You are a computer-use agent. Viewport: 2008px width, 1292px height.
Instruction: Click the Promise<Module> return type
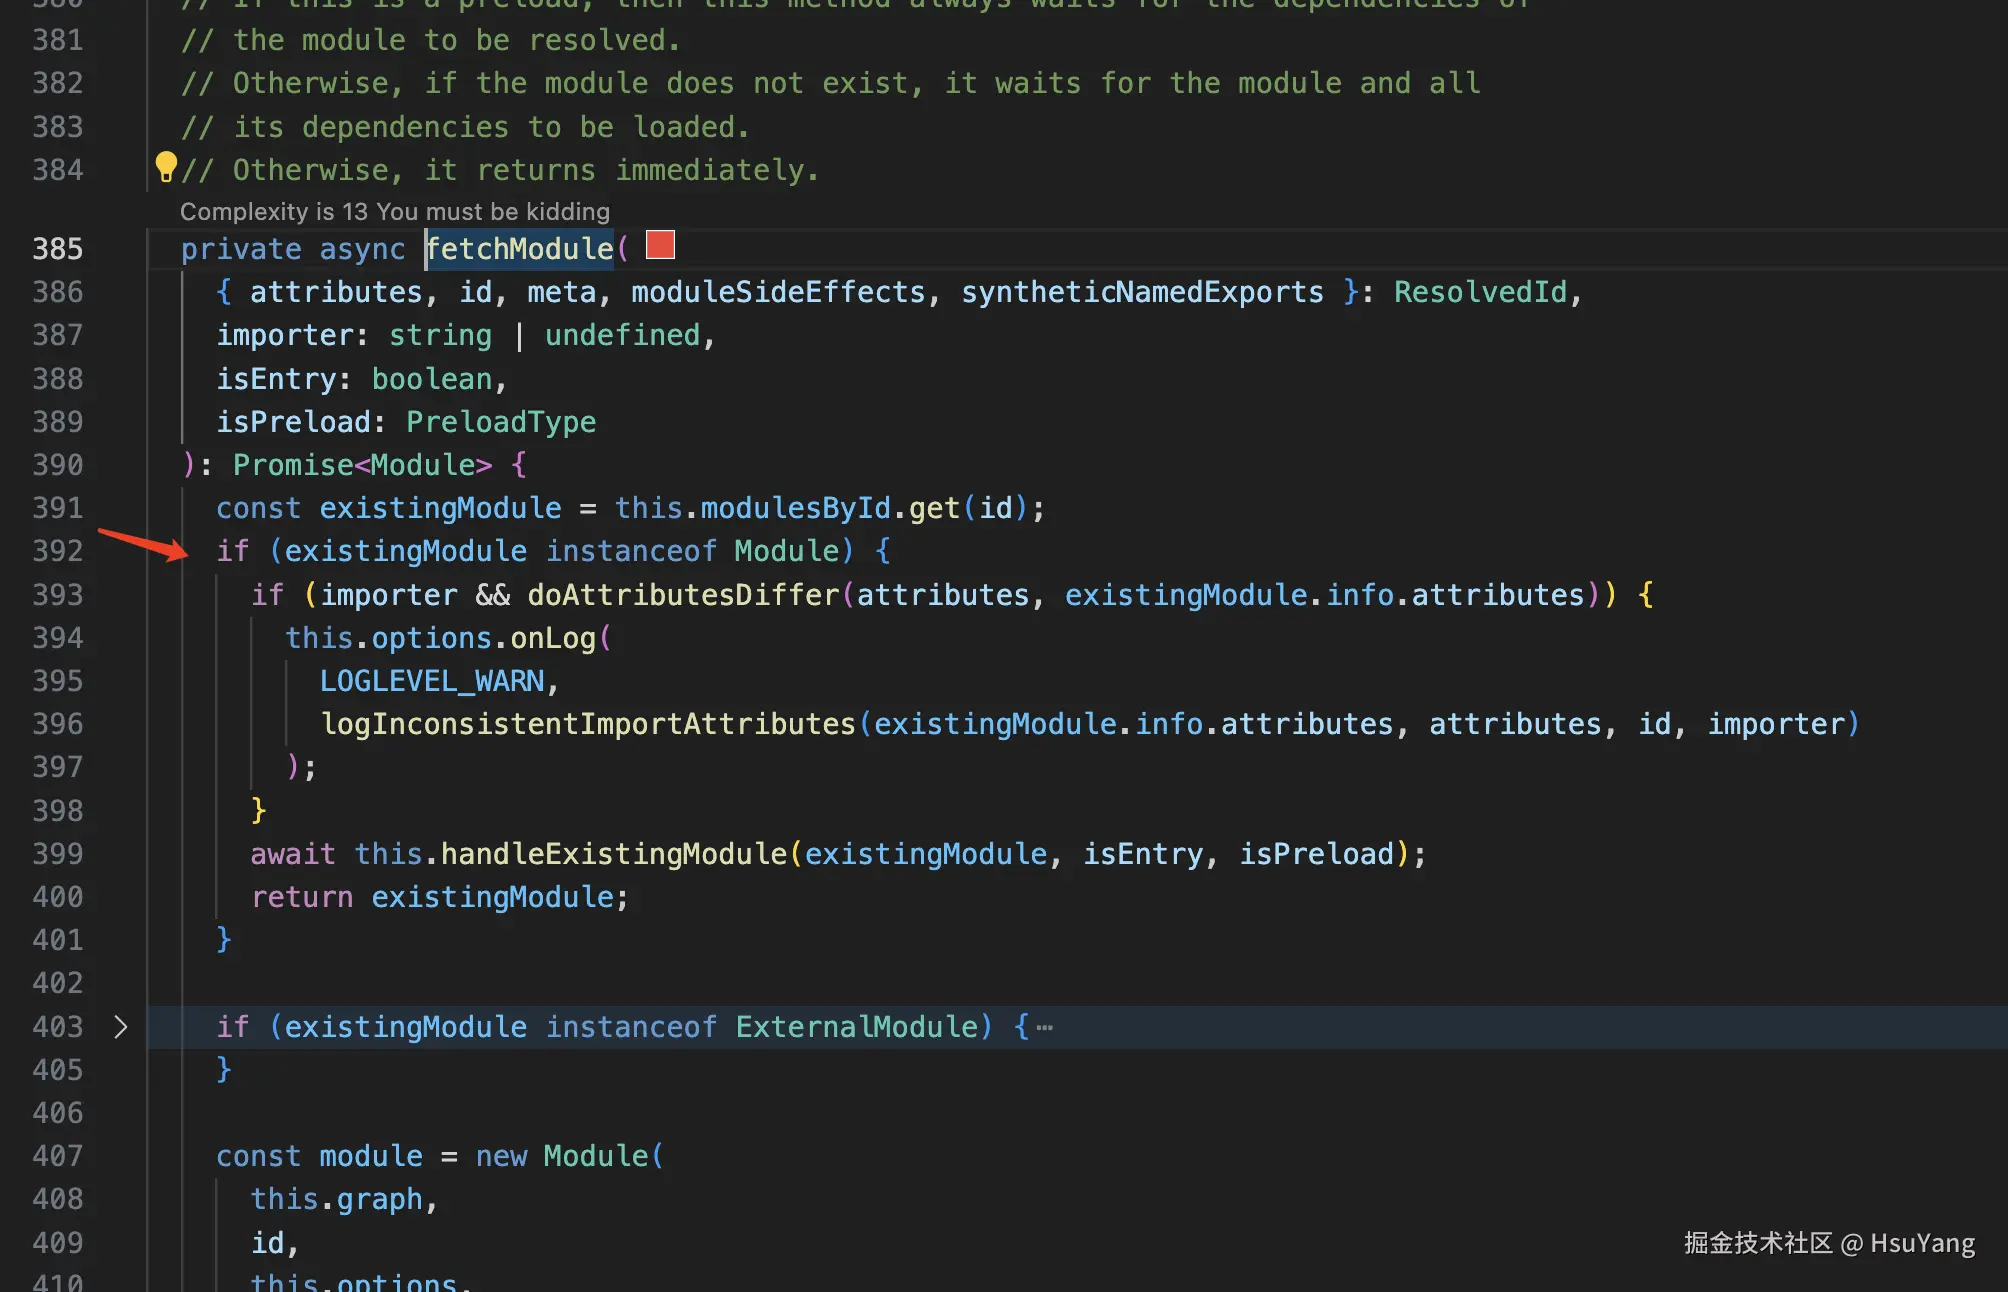[x=362, y=465]
